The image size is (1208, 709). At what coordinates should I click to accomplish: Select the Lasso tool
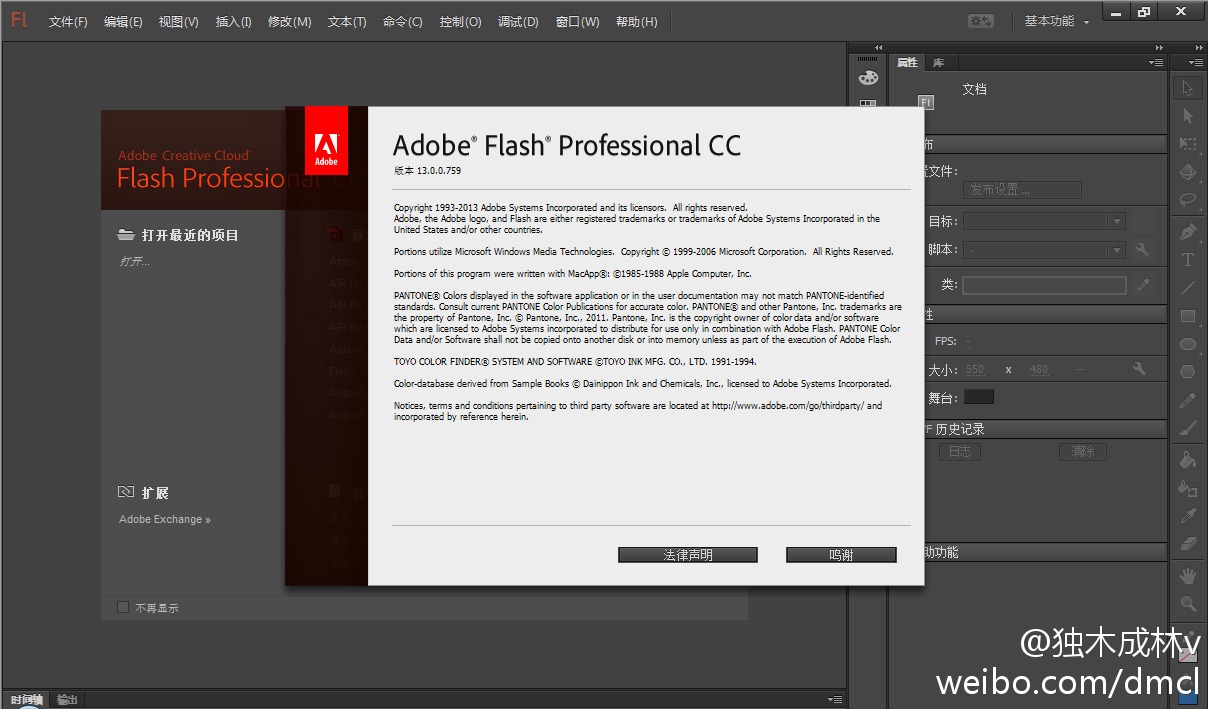[1188, 199]
